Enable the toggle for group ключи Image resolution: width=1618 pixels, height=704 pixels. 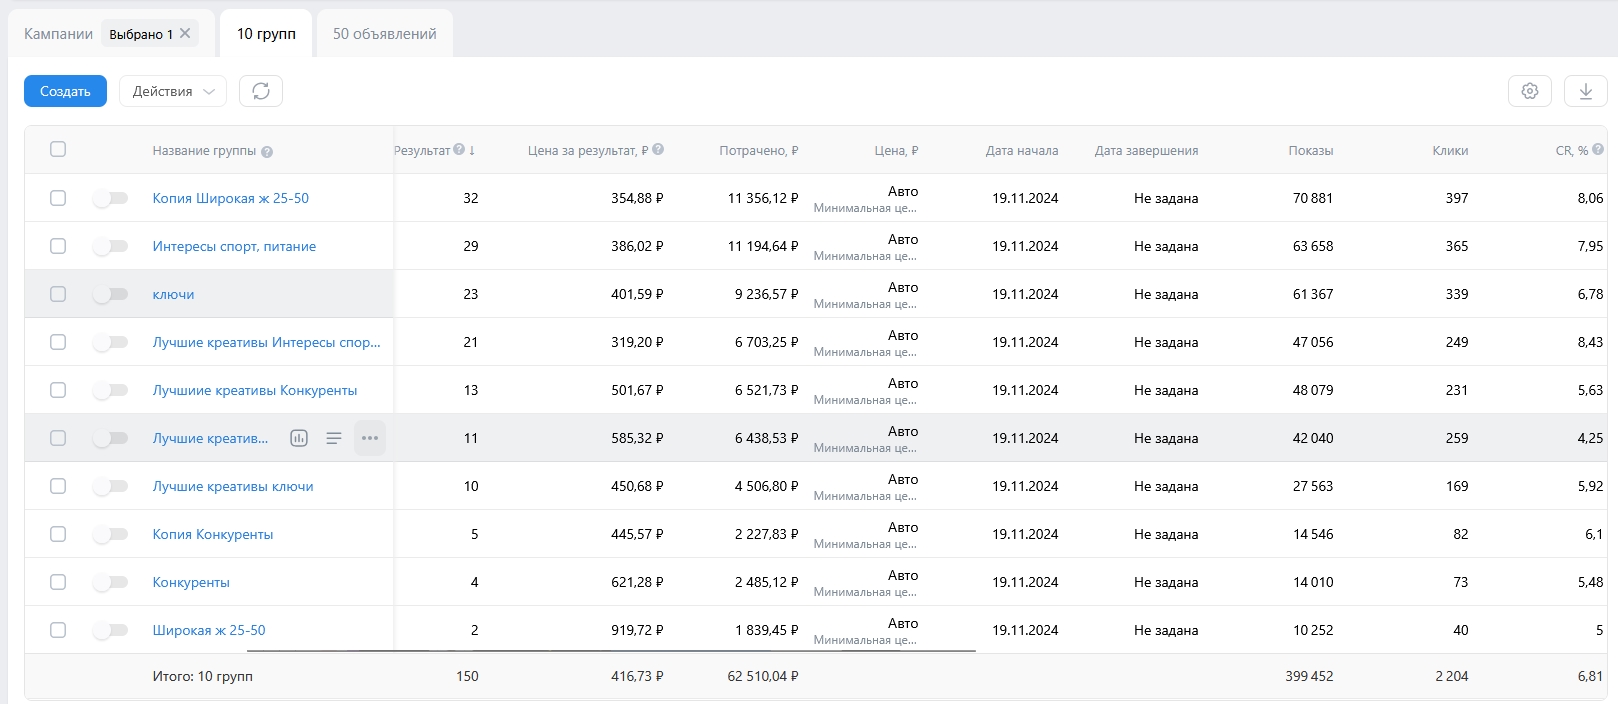pyautogui.click(x=110, y=294)
